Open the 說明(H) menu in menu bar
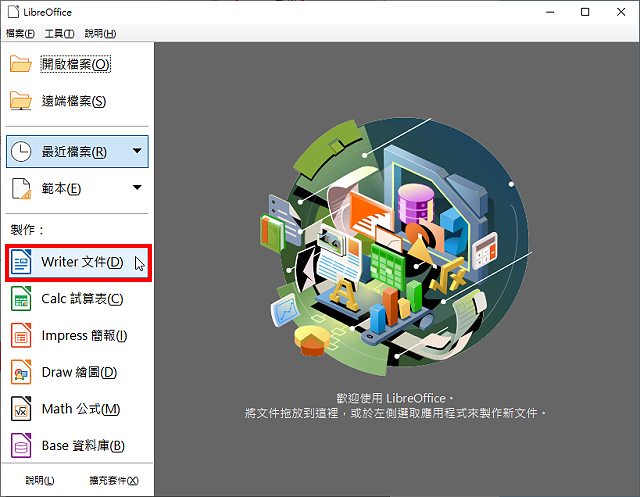The width and height of the screenshot is (640, 497). point(100,33)
